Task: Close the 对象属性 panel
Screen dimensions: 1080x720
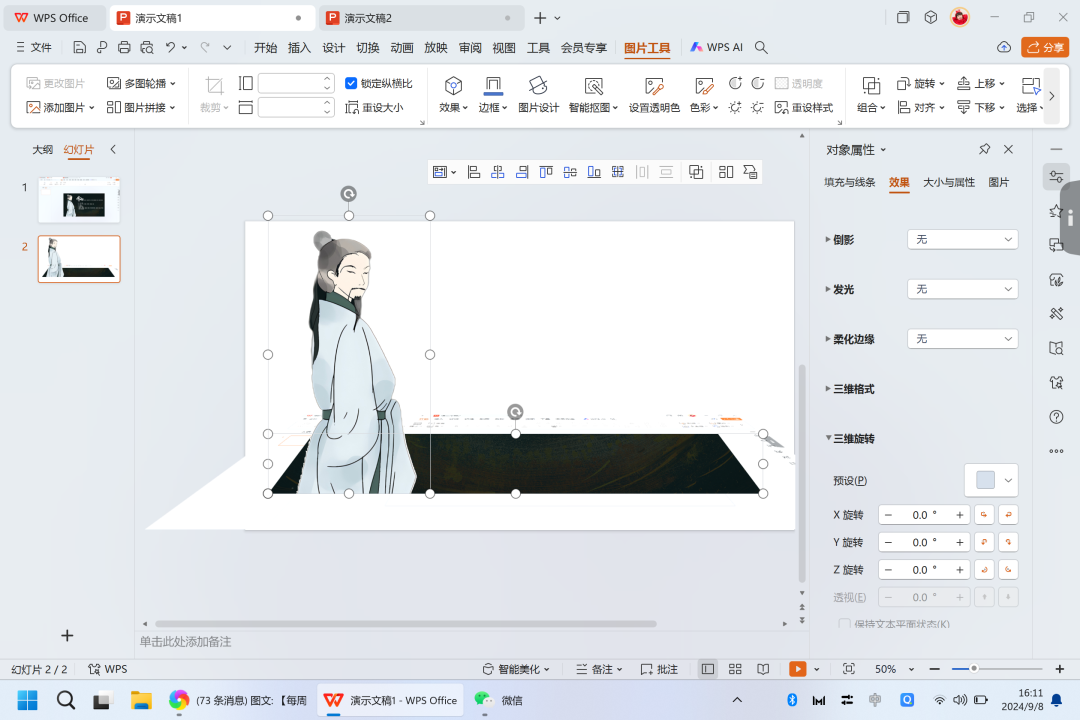Action: click(1008, 150)
